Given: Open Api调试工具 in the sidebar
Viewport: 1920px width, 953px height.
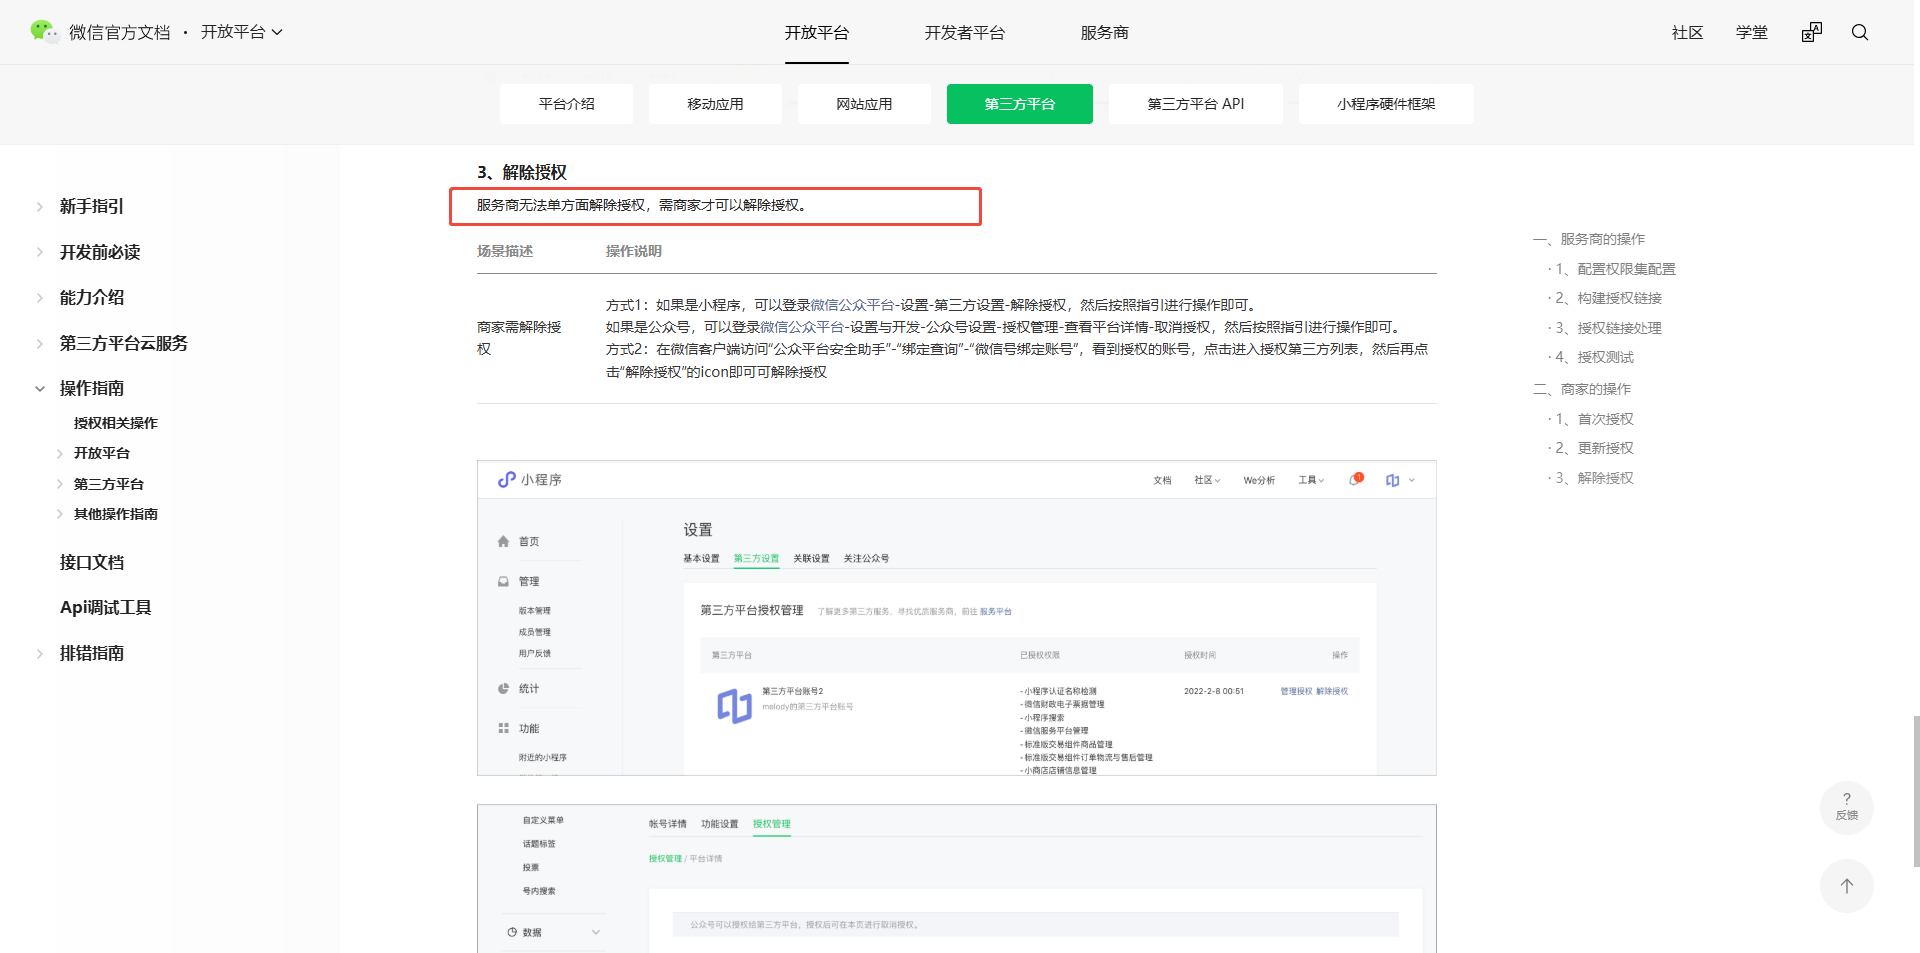Looking at the screenshot, I should pos(106,607).
